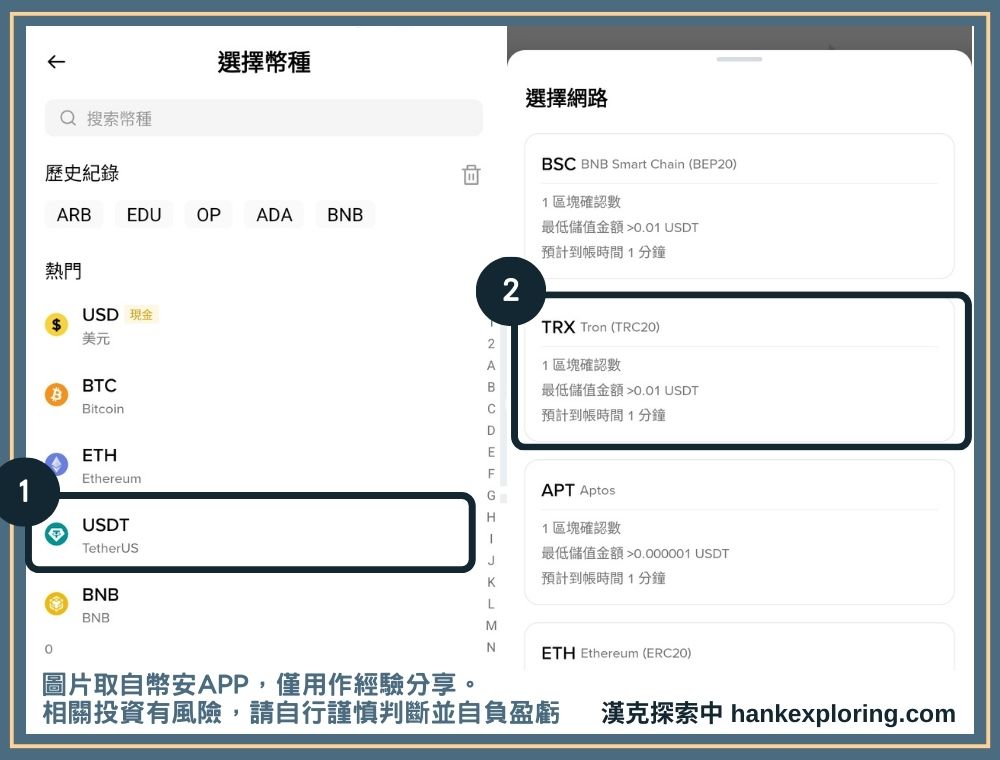Switch to the 歷史紀錄 ARB tag
This screenshot has width=1000, height=760.
pos(73,214)
